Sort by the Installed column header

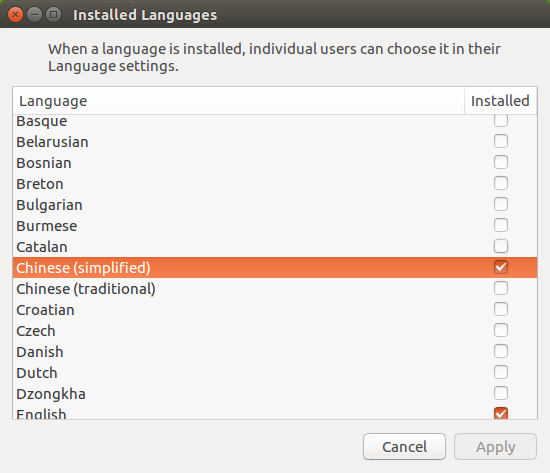point(501,101)
